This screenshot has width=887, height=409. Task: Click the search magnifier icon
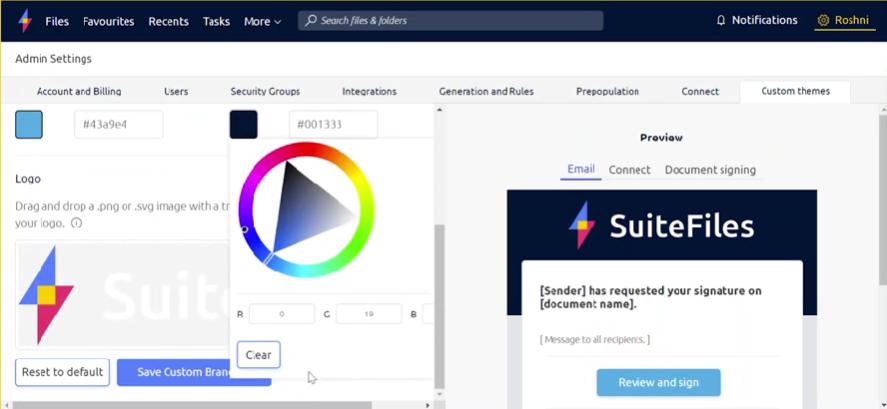(x=310, y=21)
